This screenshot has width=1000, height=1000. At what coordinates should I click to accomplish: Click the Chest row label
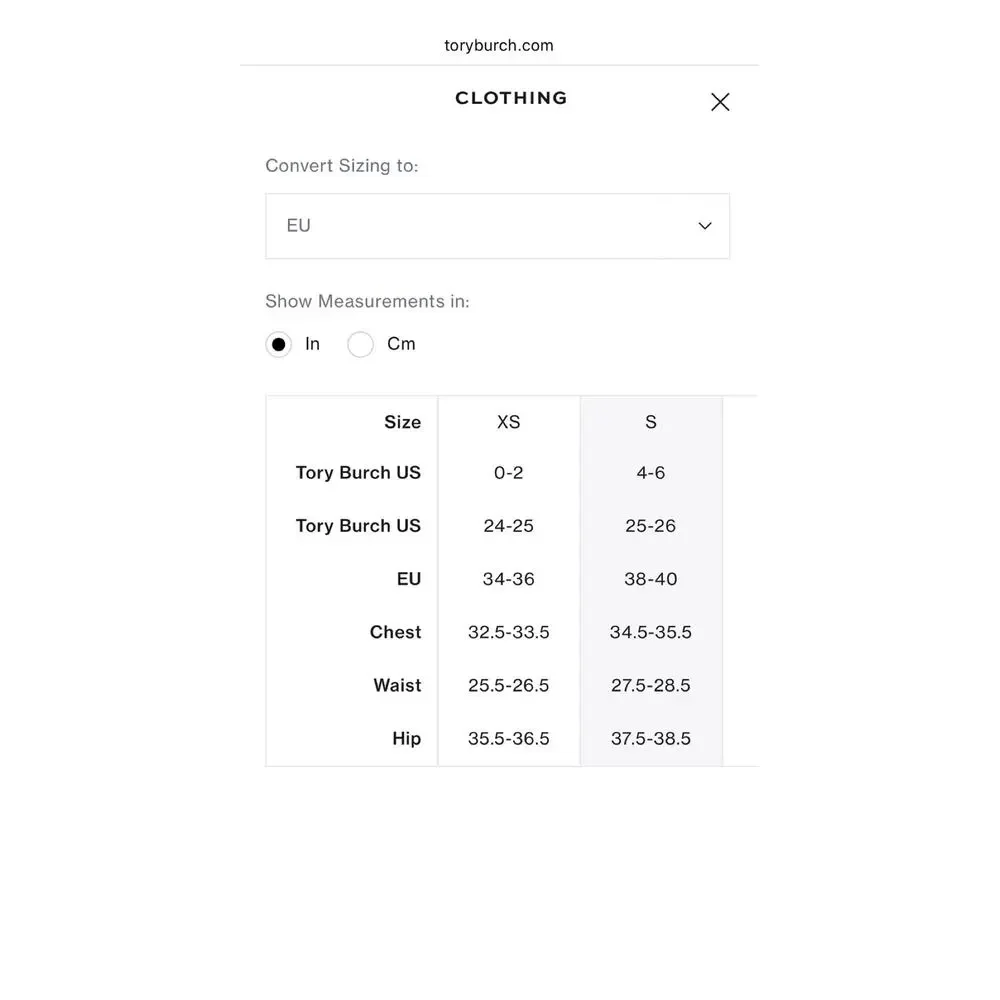(395, 632)
